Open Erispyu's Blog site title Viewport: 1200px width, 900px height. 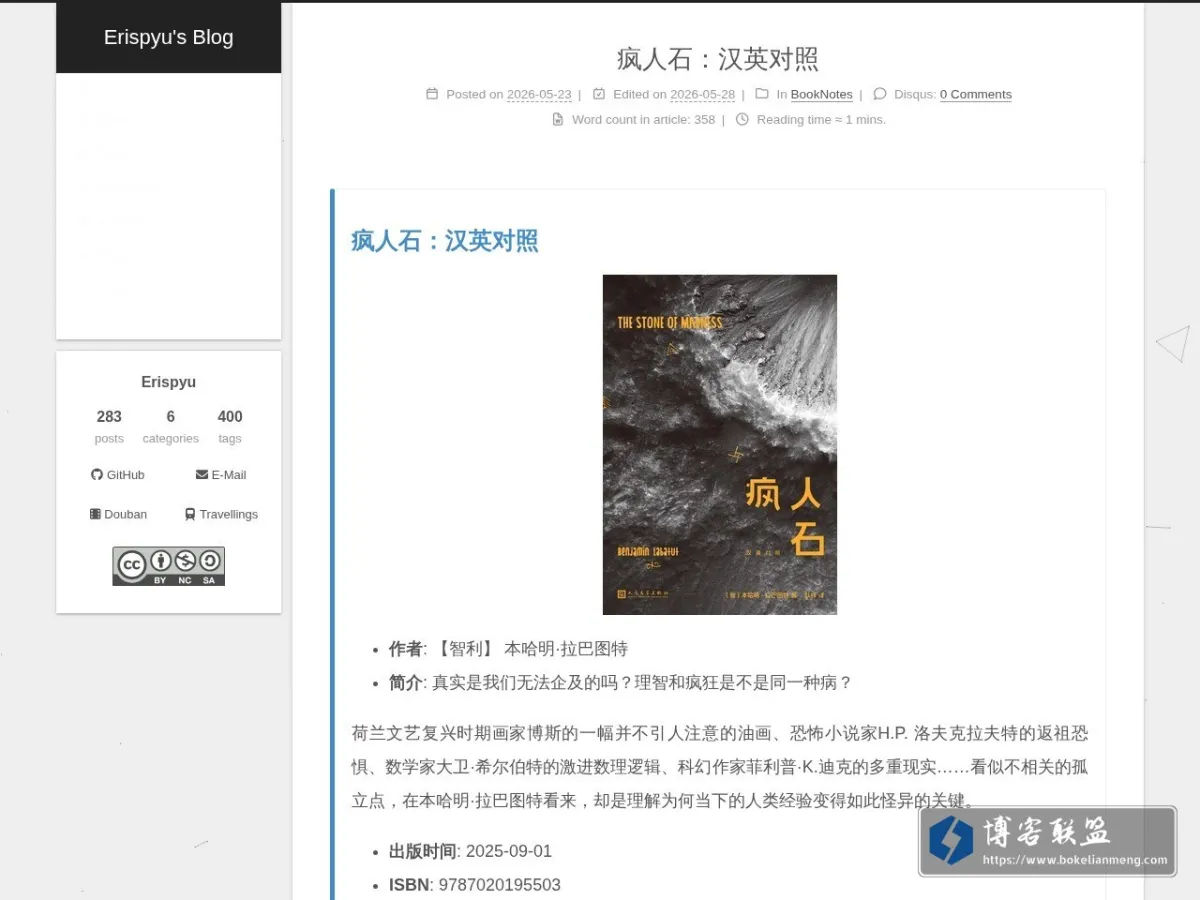tap(168, 37)
